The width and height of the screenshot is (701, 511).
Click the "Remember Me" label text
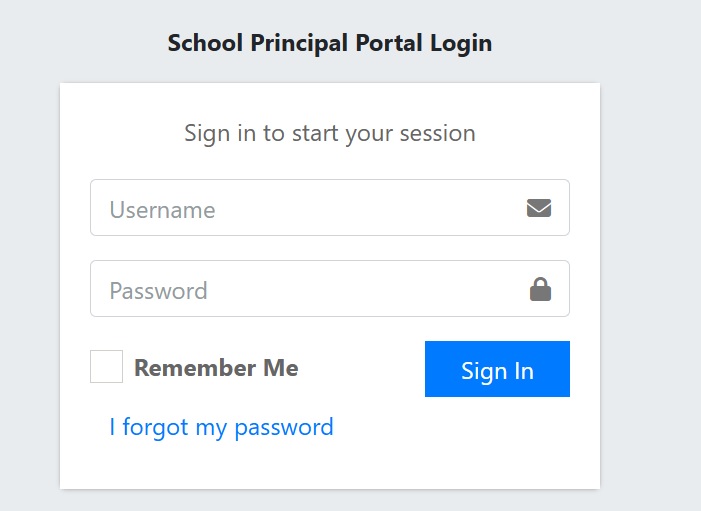click(x=216, y=368)
